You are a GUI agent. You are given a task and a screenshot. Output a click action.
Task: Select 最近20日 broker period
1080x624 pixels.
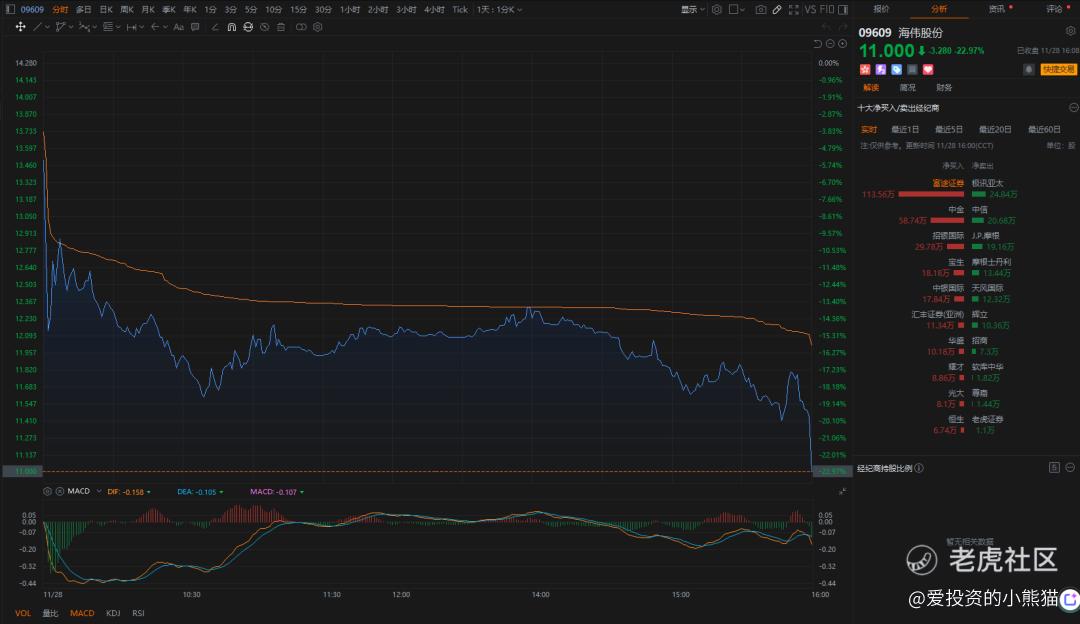(995, 129)
